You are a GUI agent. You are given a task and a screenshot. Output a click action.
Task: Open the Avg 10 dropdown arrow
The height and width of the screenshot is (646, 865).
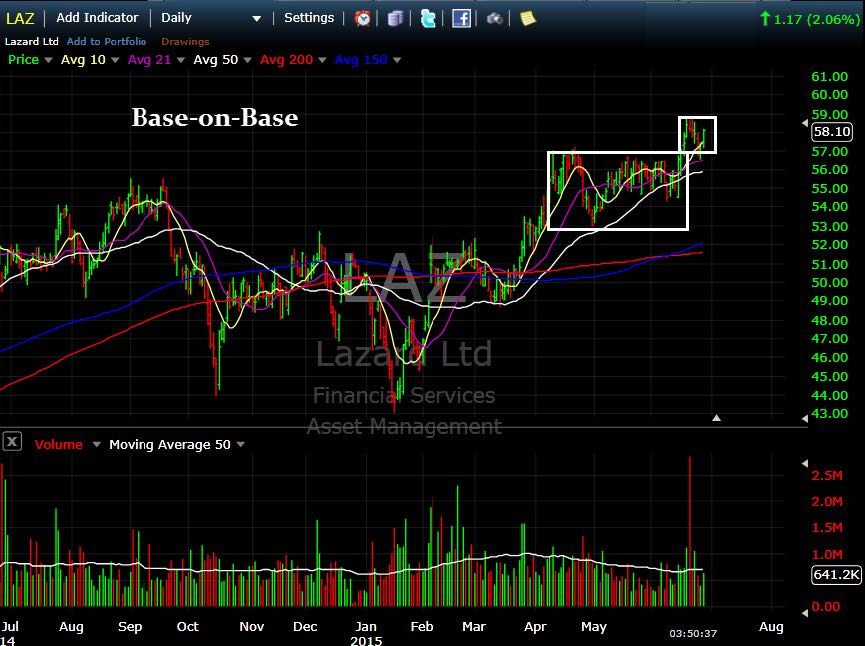[115, 60]
